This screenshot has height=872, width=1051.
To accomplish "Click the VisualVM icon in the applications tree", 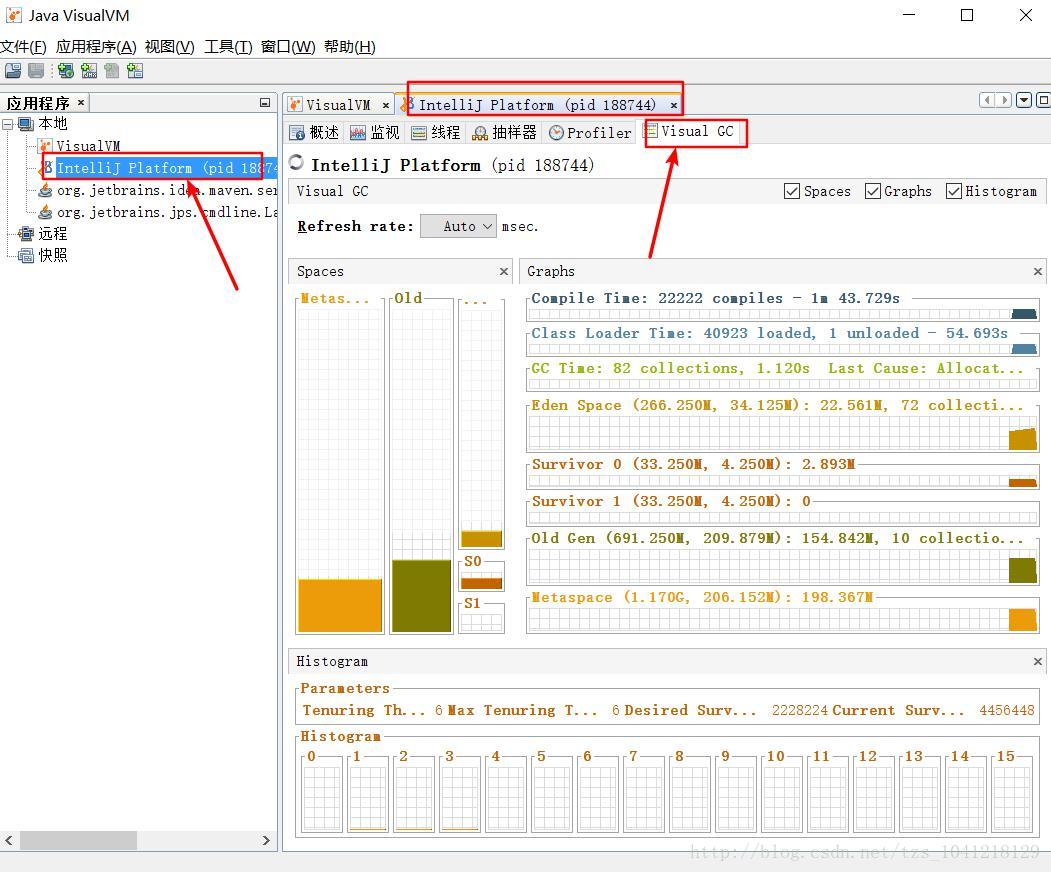I will (x=45, y=145).
